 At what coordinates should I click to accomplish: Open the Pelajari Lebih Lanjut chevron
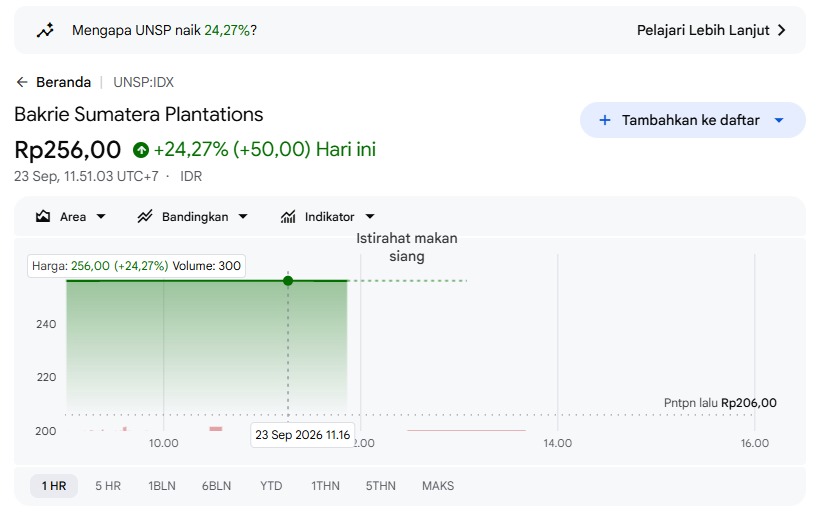tap(782, 30)
